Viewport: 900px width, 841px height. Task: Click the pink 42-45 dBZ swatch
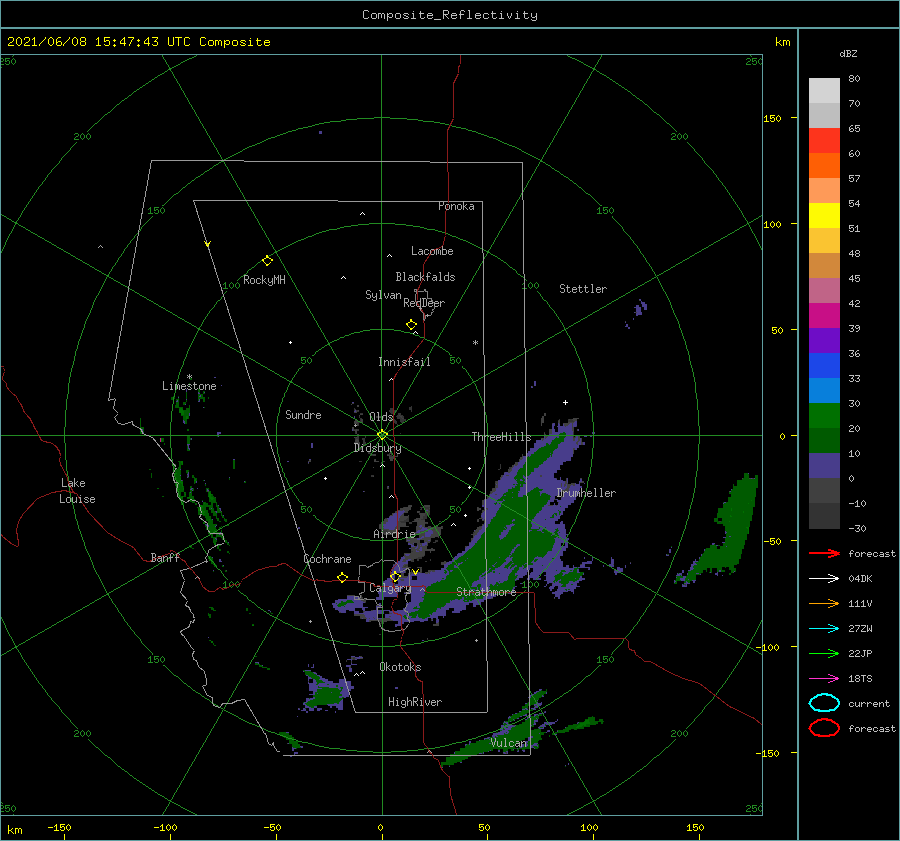point(824,290)
